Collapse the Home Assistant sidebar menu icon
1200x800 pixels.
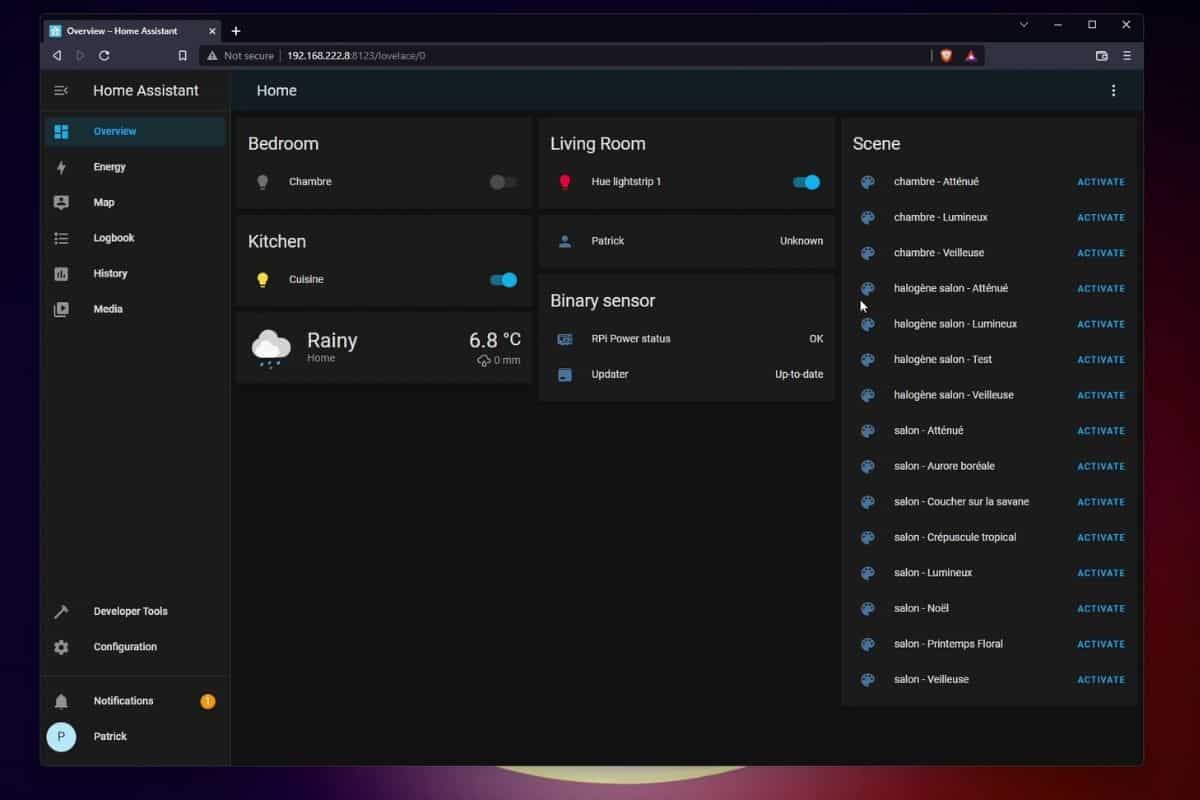pos(61,90)
